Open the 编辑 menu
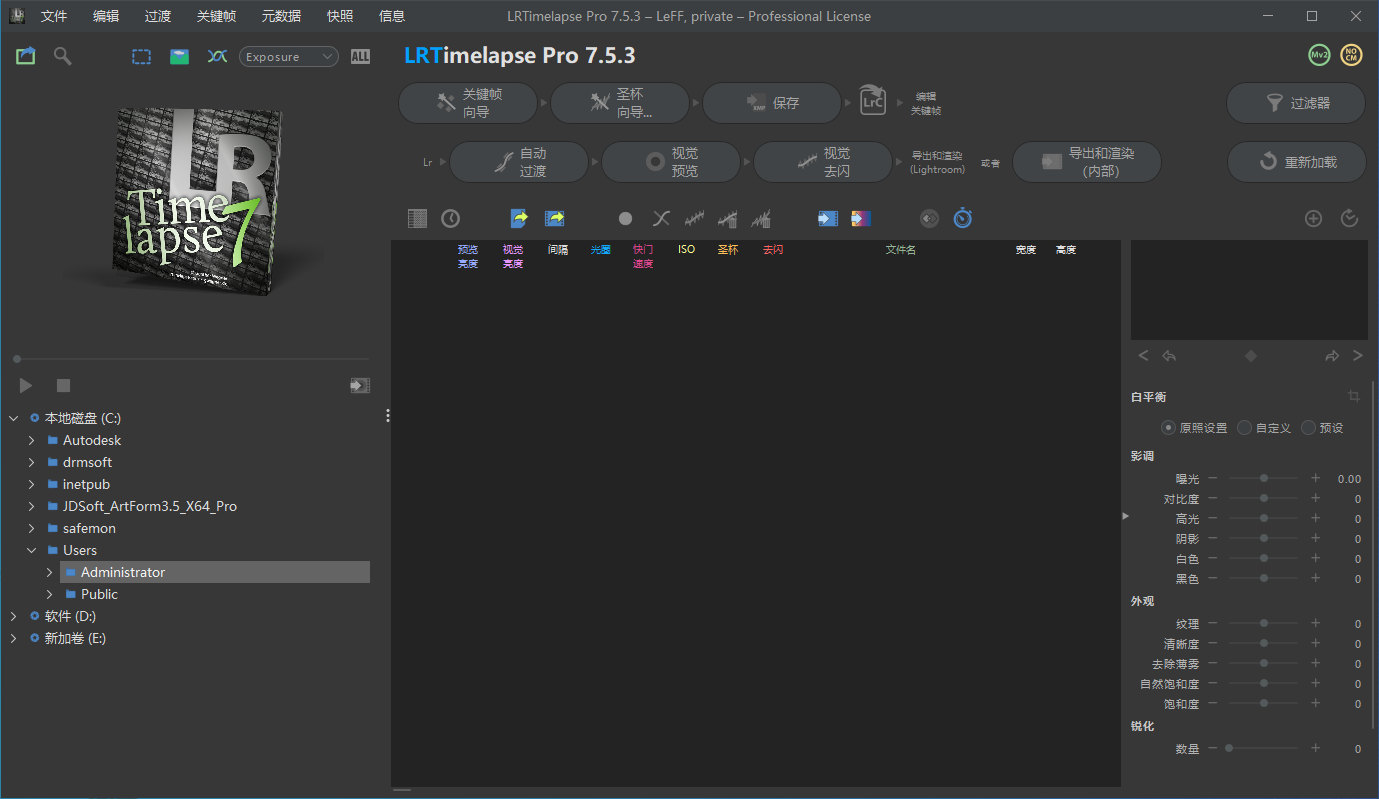Screen dimensions: 1379x799 [x=106, y=16]
